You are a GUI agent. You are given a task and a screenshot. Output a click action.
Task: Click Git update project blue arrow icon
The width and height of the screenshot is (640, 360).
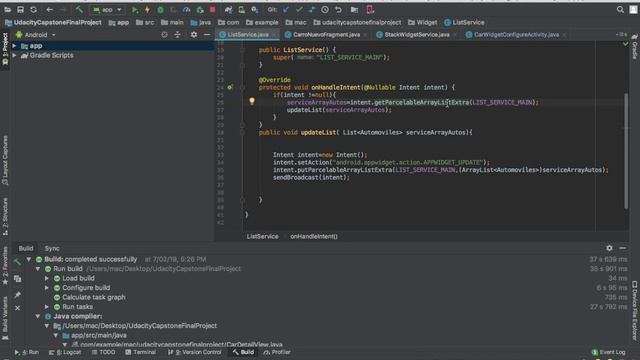286,10
